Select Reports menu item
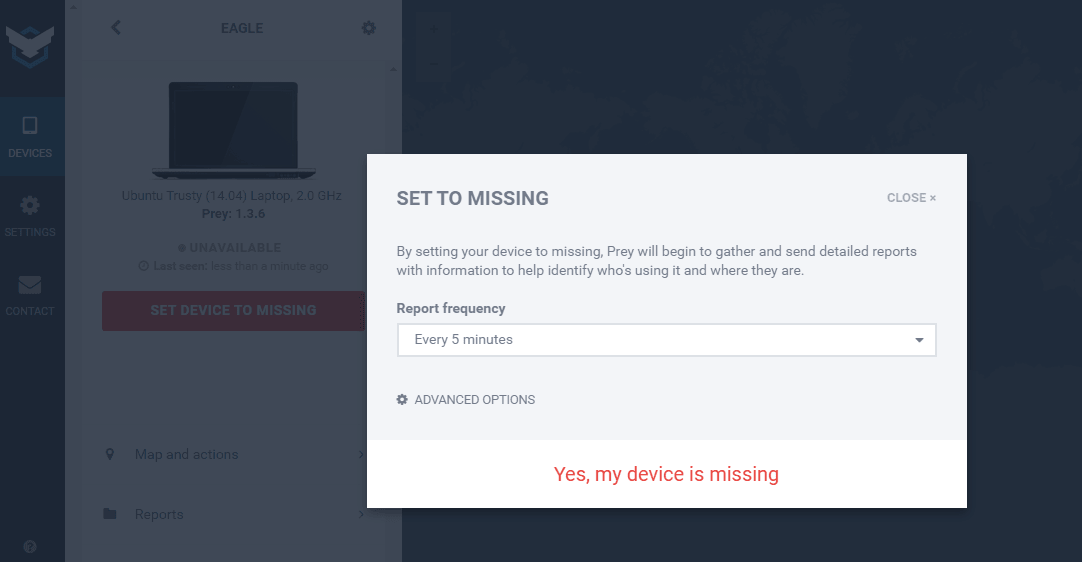This screenshot has width=1082, height=562. 159,515
